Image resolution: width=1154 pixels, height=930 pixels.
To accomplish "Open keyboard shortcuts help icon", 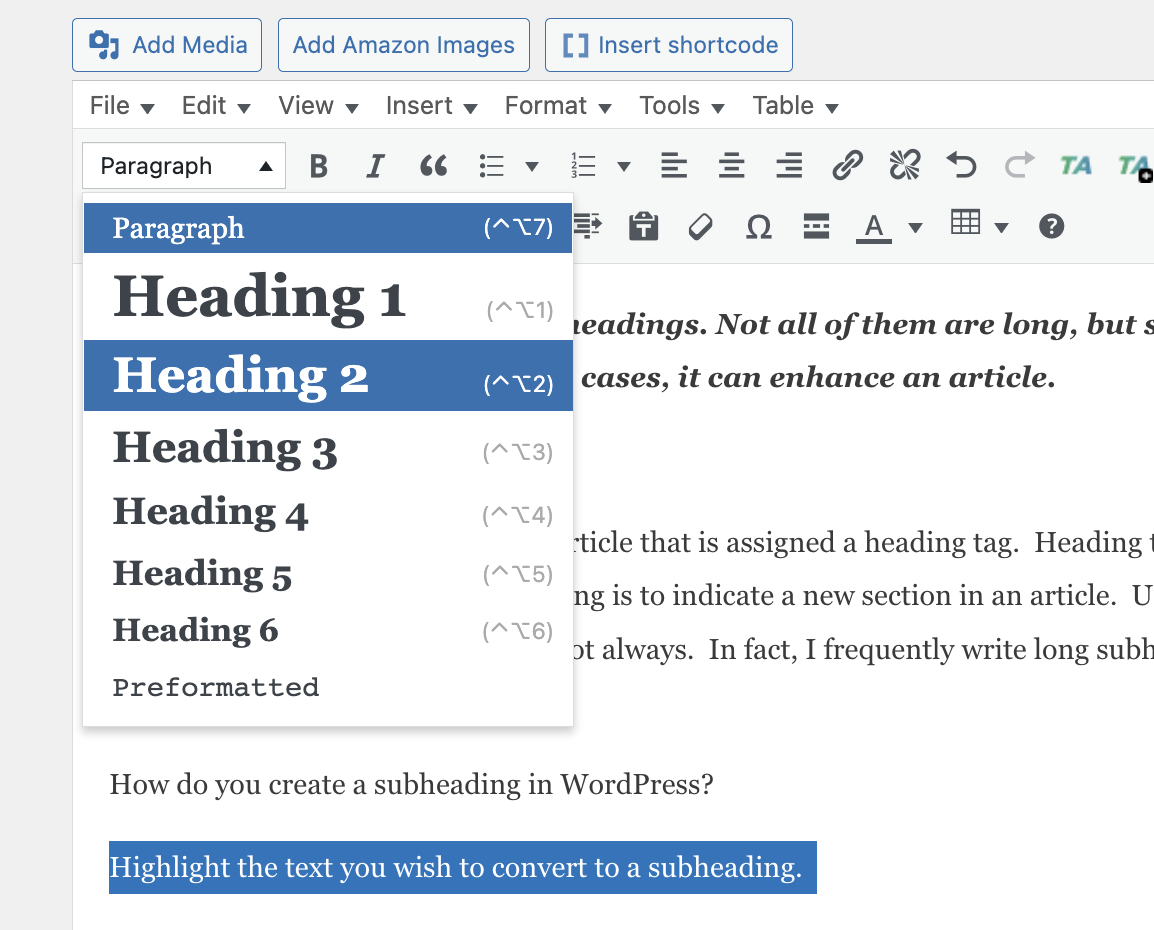I will tap(1052, 227).
